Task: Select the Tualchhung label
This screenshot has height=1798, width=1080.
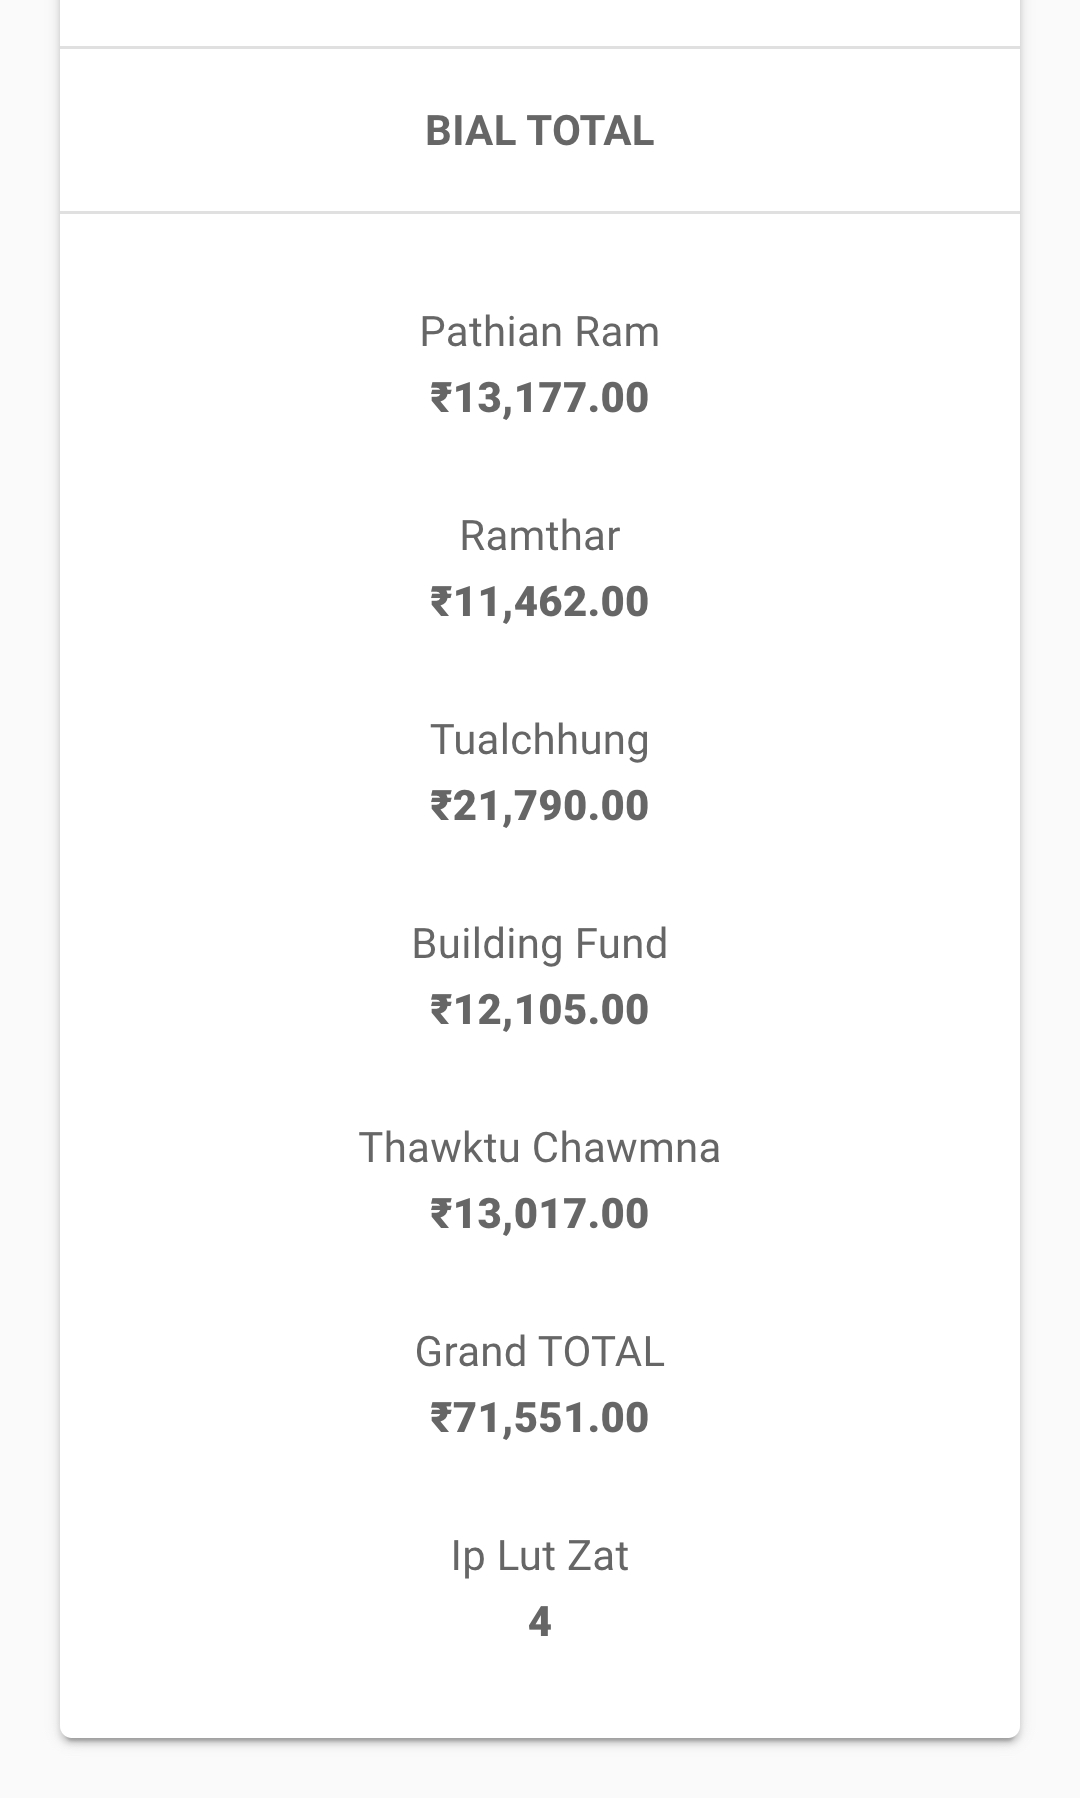Action: [x=540, y=740]
